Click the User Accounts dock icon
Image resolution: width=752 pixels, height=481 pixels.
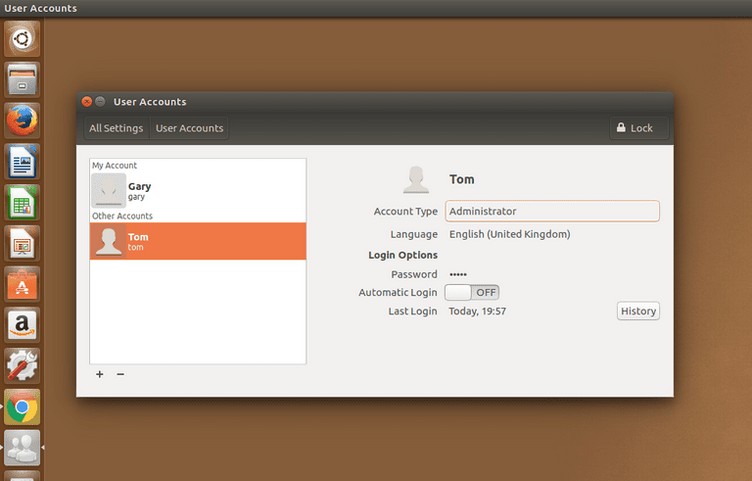(22, 448)
